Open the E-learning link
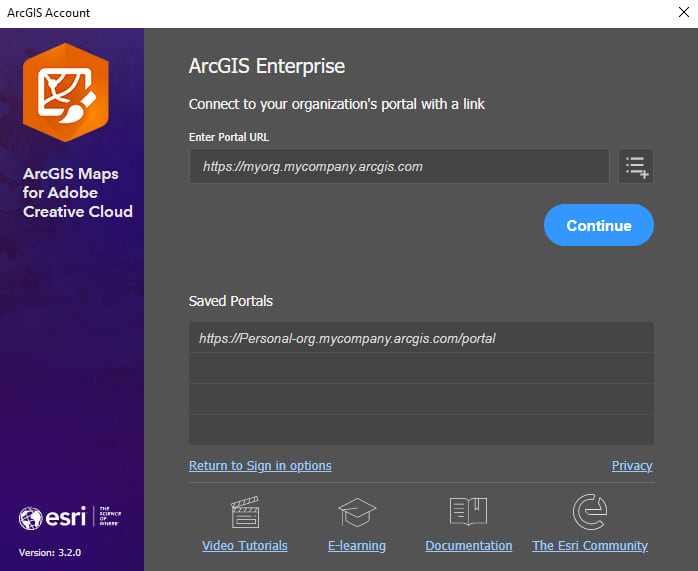The width and height of the screenshot is (698, 571). 357,546
